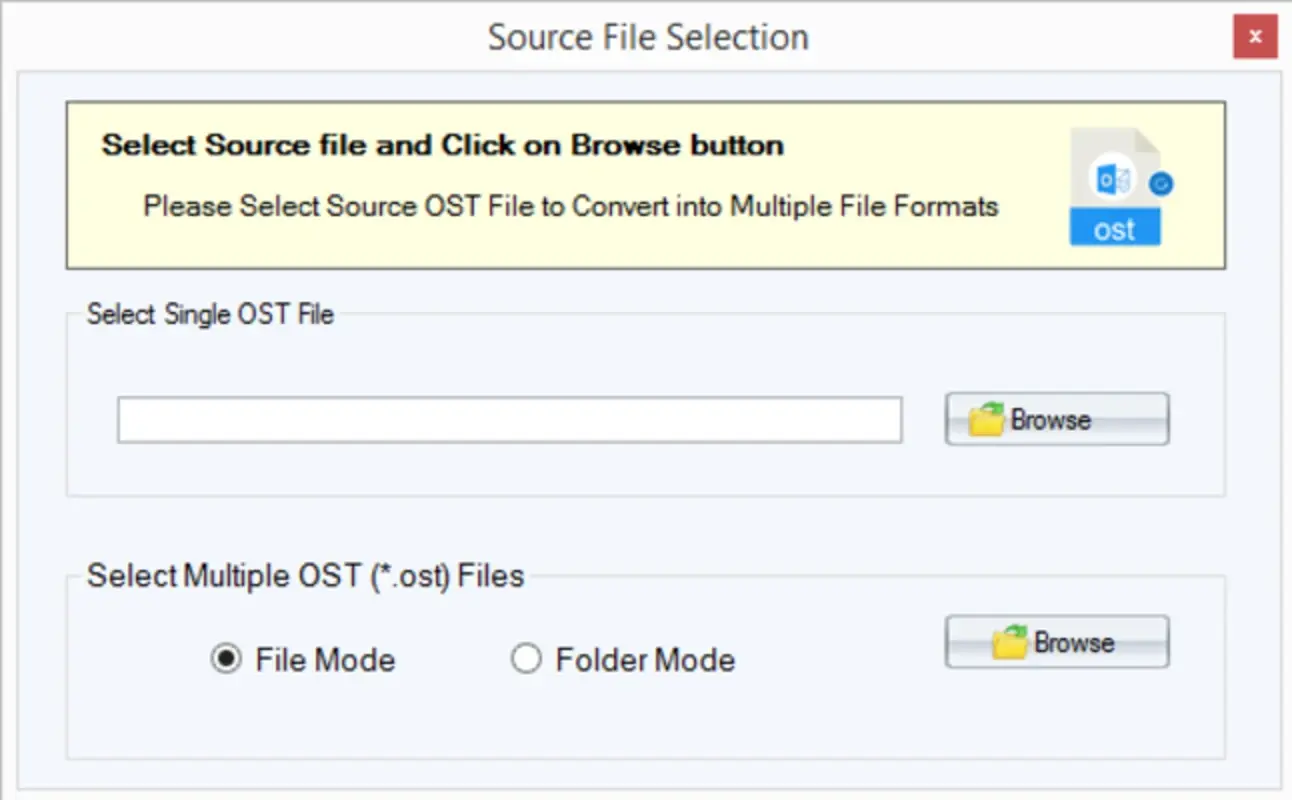Click the yellow open-folder icon for single file selection
The image size is (1292, 800).
(988, 419)
